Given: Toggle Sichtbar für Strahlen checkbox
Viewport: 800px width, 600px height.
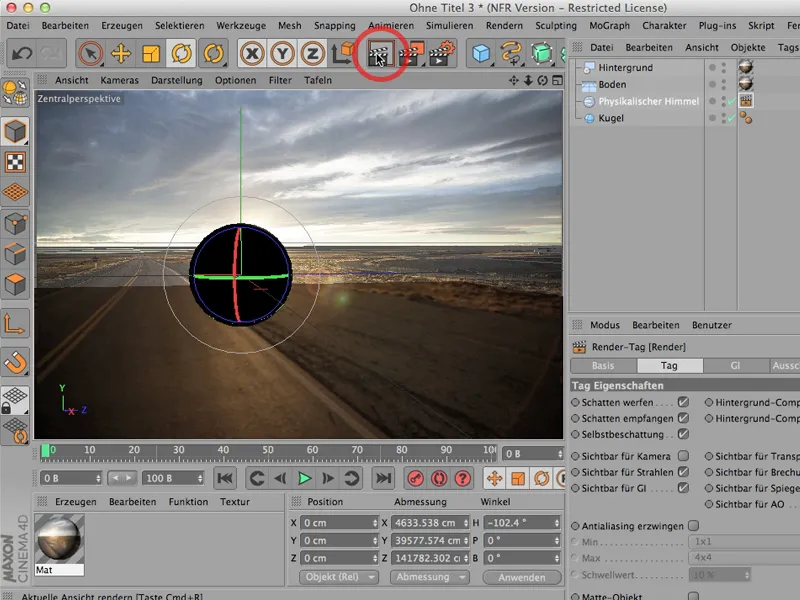Looking at the screenshot, I should [x=683, y=472].
